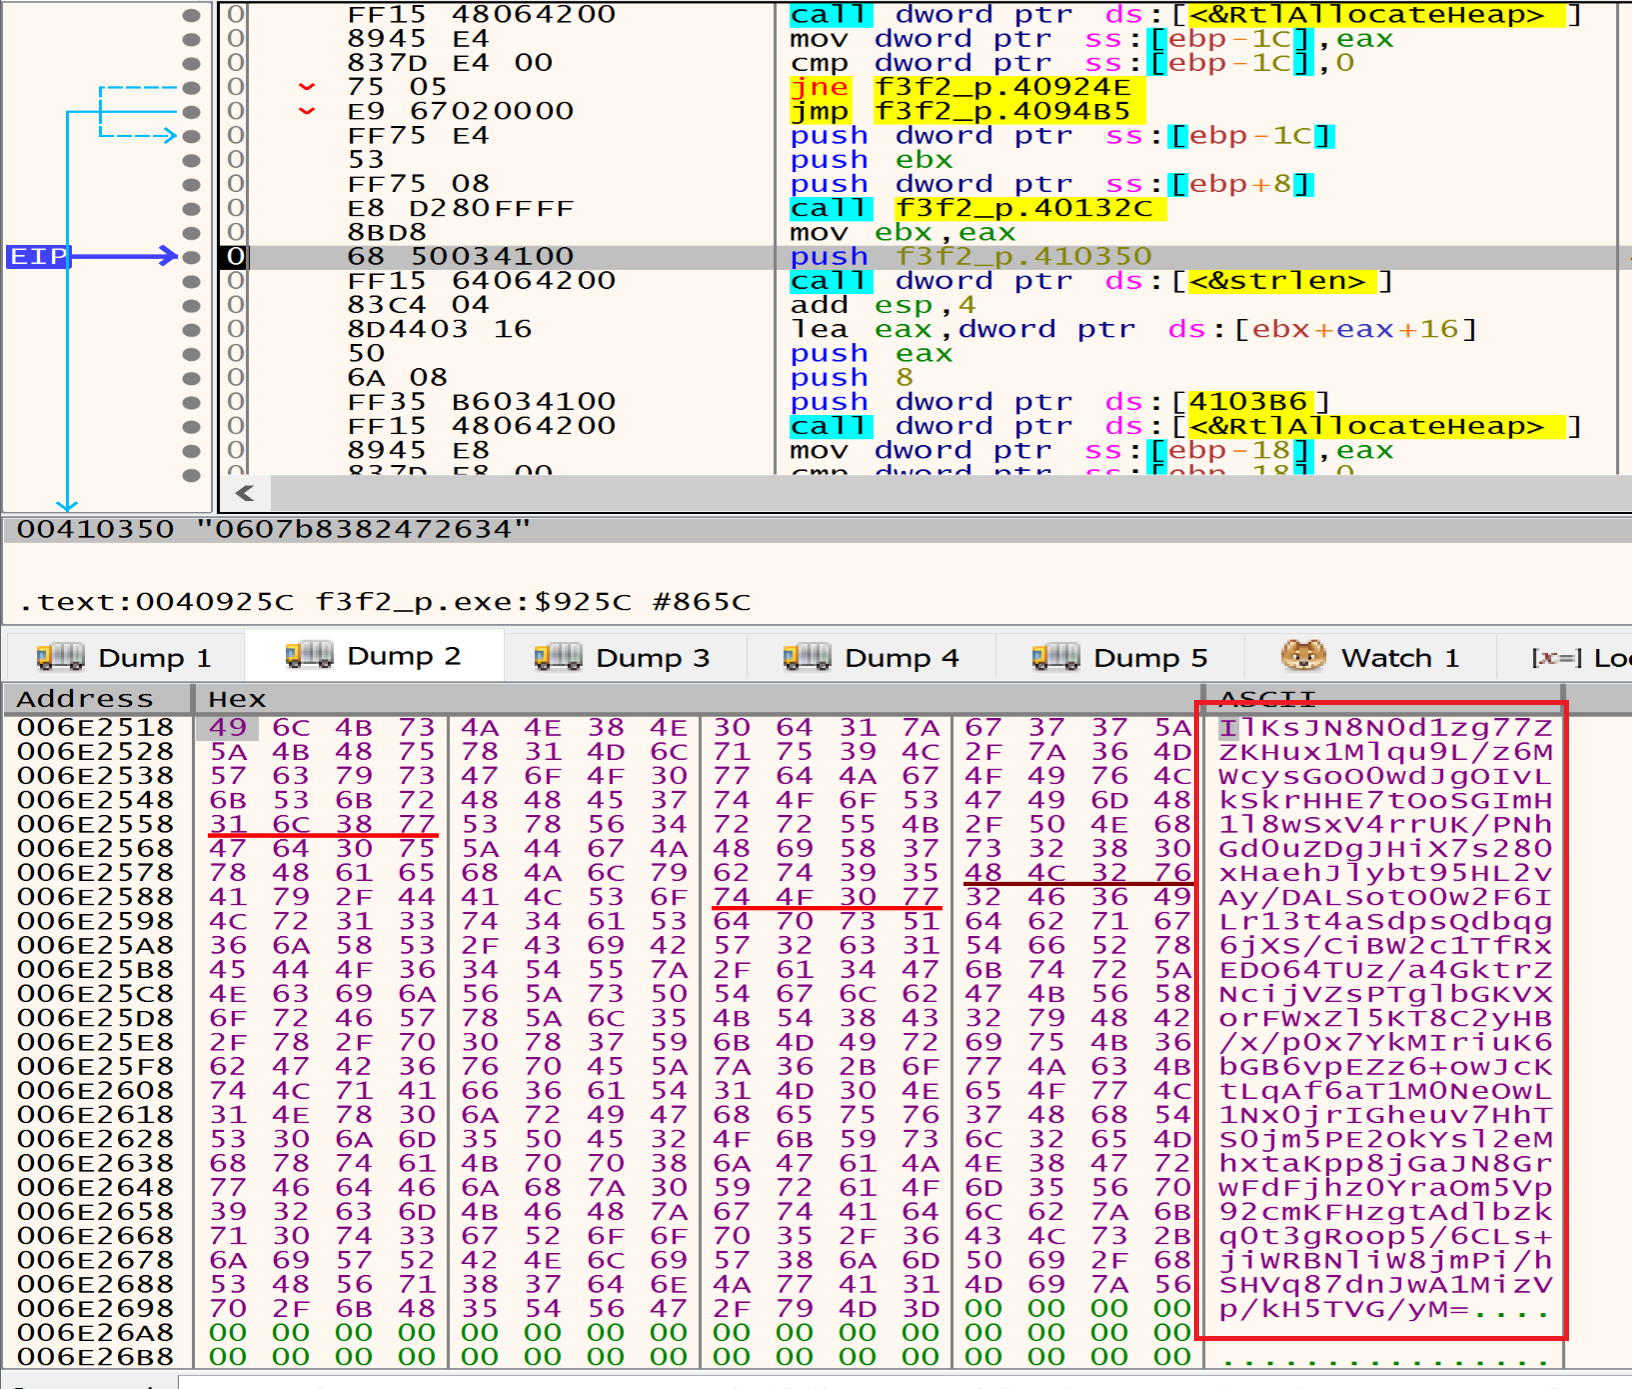This screenshot has width=1632, height=1389.
Task: Select hex byte 49 at address 006E2518
Action: (227, 727)
